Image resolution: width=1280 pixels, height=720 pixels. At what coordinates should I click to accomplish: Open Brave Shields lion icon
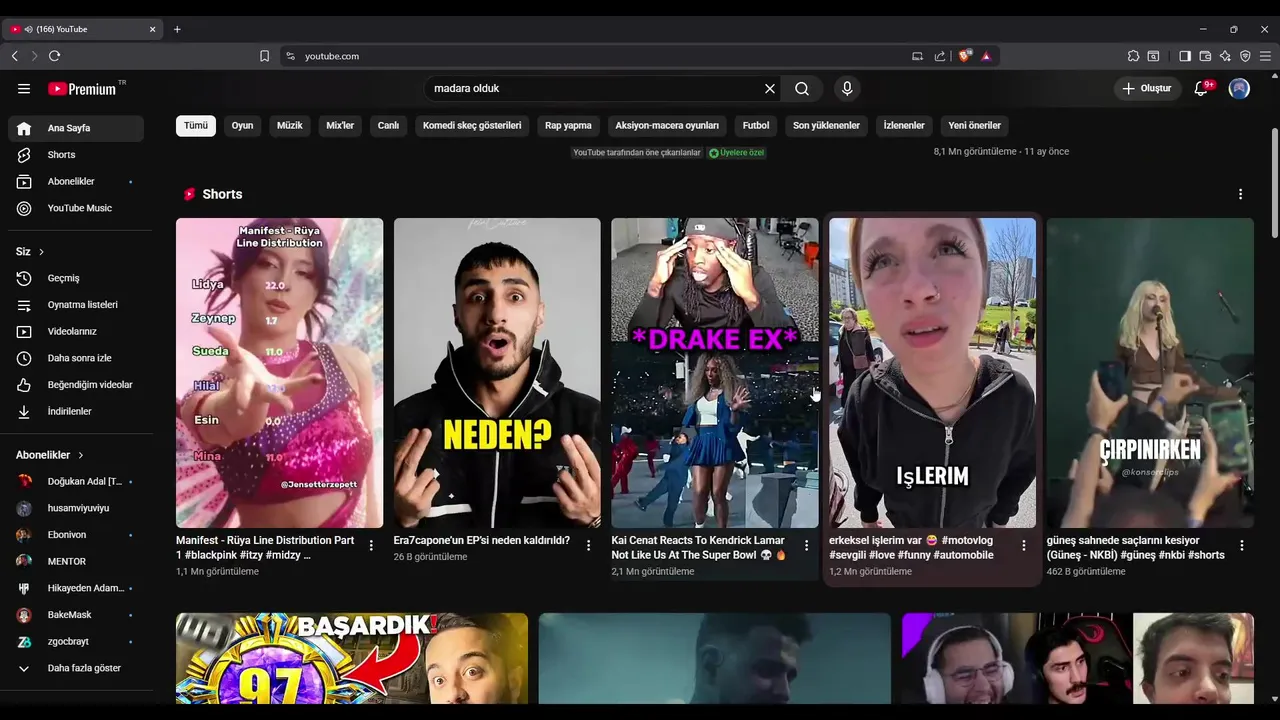point(965,56)
